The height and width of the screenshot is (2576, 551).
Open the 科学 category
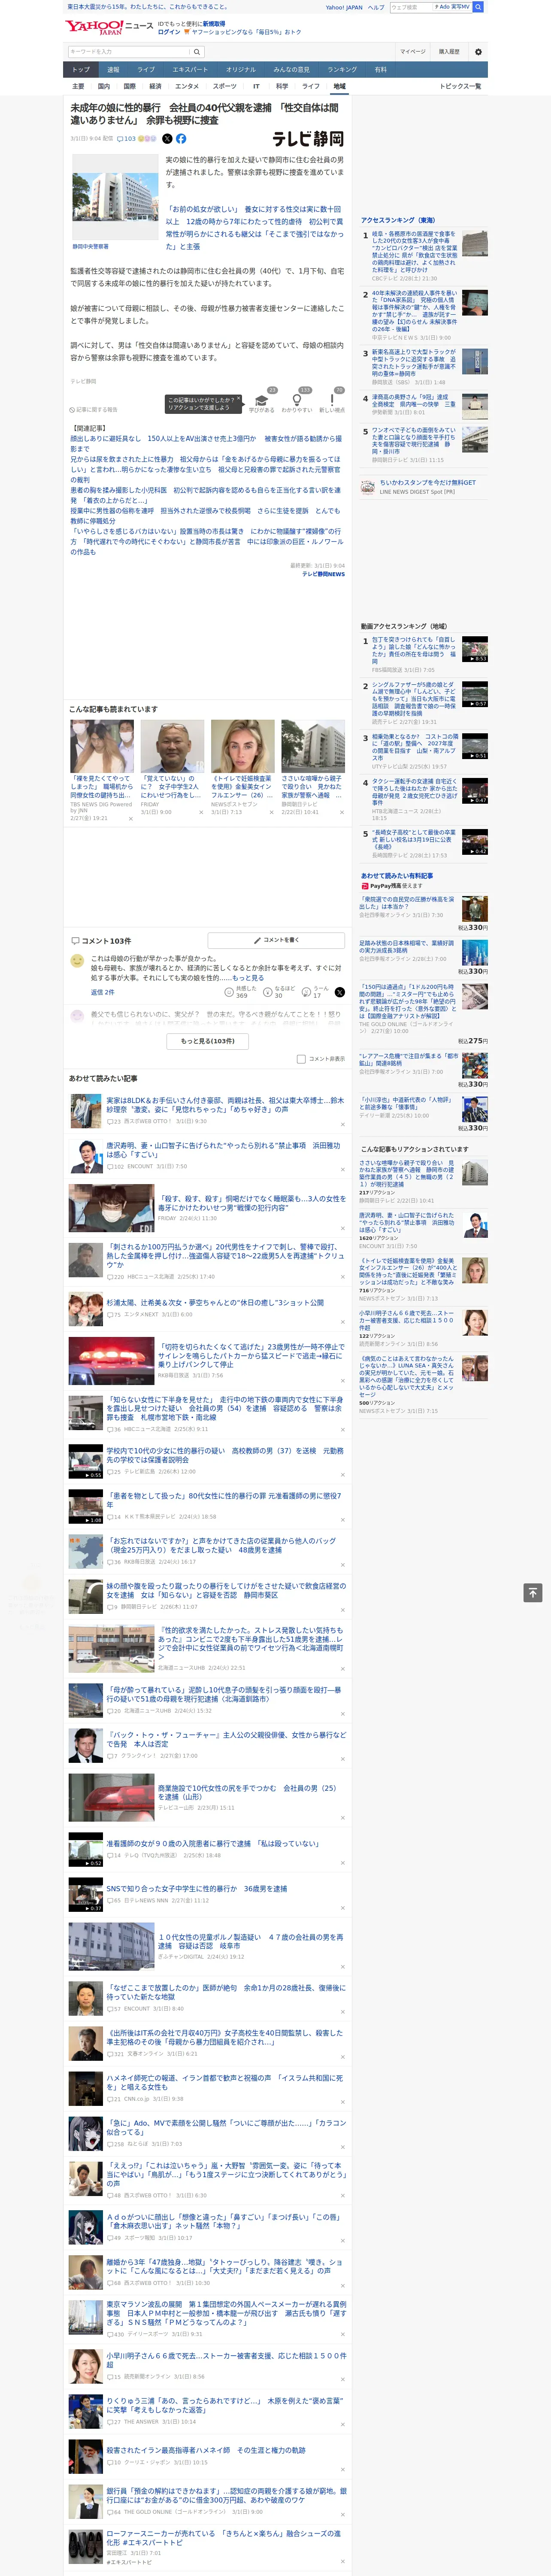click(x=282, y=86)
